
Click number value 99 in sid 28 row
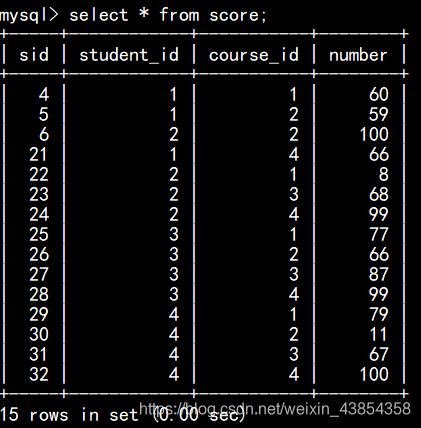[379, 294]
